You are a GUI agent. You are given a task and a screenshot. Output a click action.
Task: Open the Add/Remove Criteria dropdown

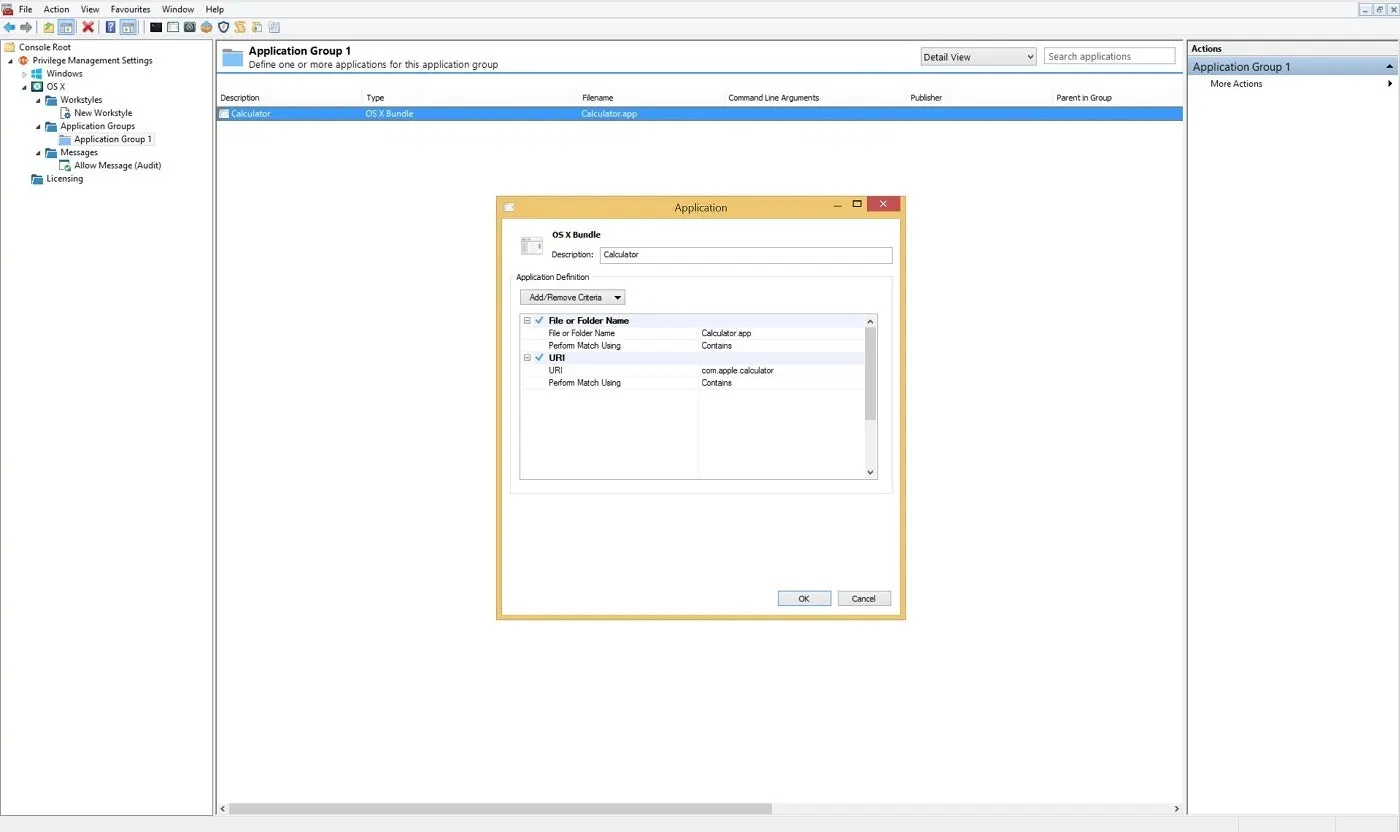pos(572,297)
